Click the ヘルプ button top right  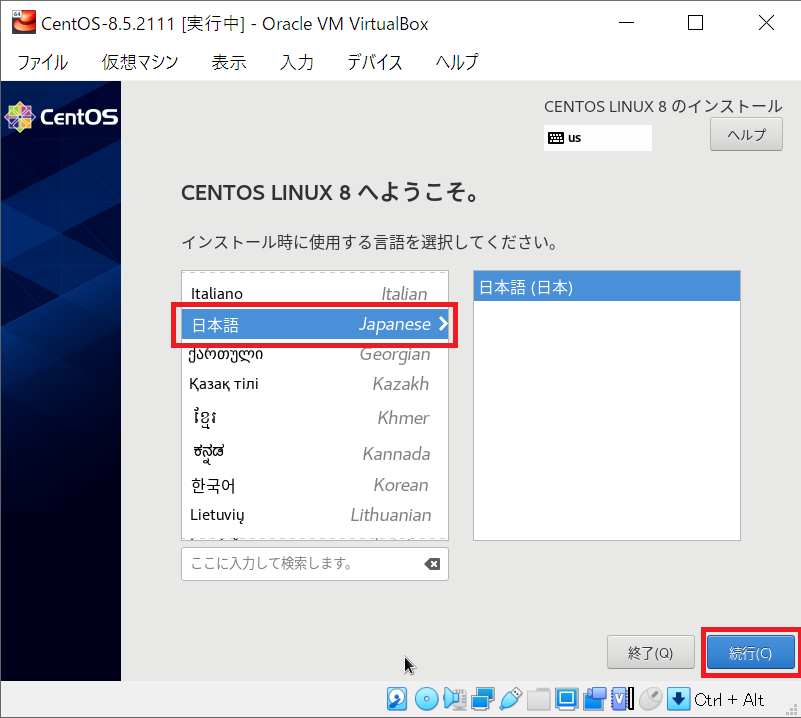click(745, 134)
